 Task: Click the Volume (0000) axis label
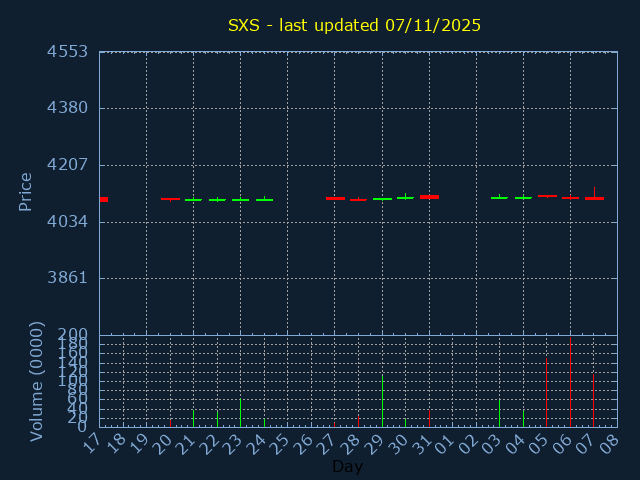(37, 381)
